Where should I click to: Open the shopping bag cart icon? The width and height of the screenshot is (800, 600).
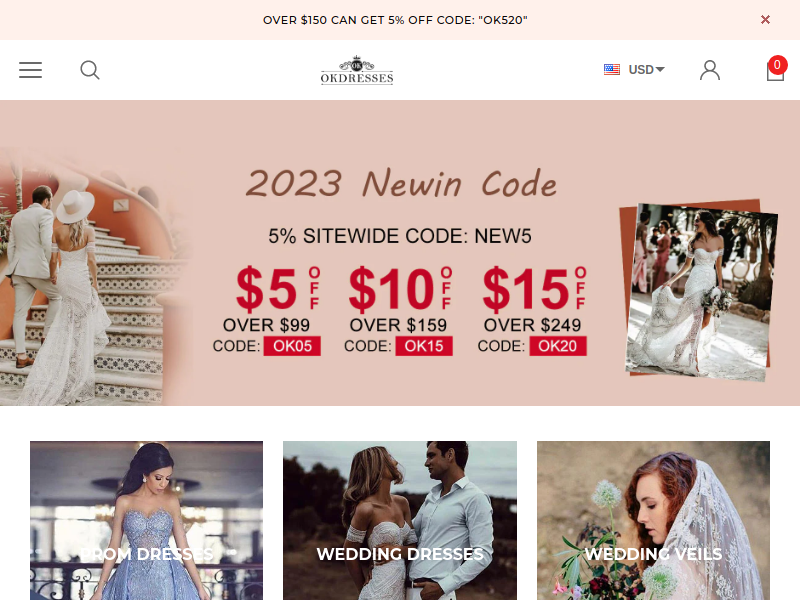pos(775,71)
